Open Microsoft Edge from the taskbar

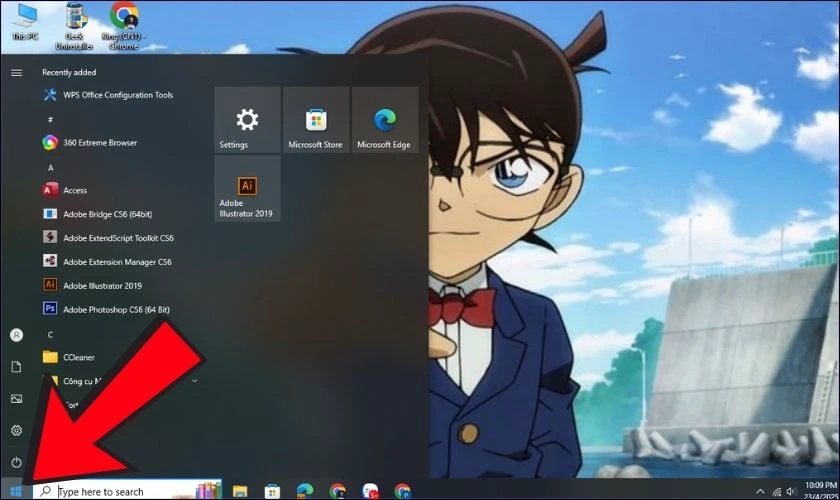(x=305, y=490)
